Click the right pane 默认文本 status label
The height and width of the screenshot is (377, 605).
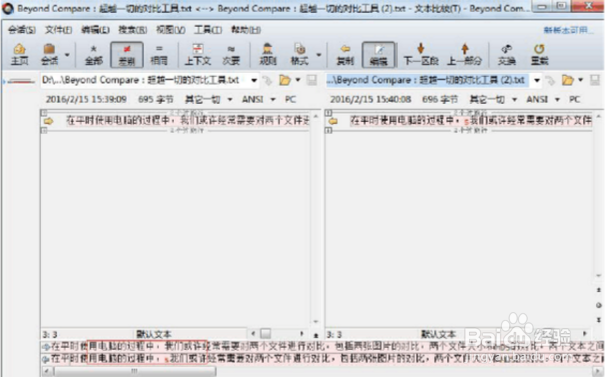(x=438, y=334)
